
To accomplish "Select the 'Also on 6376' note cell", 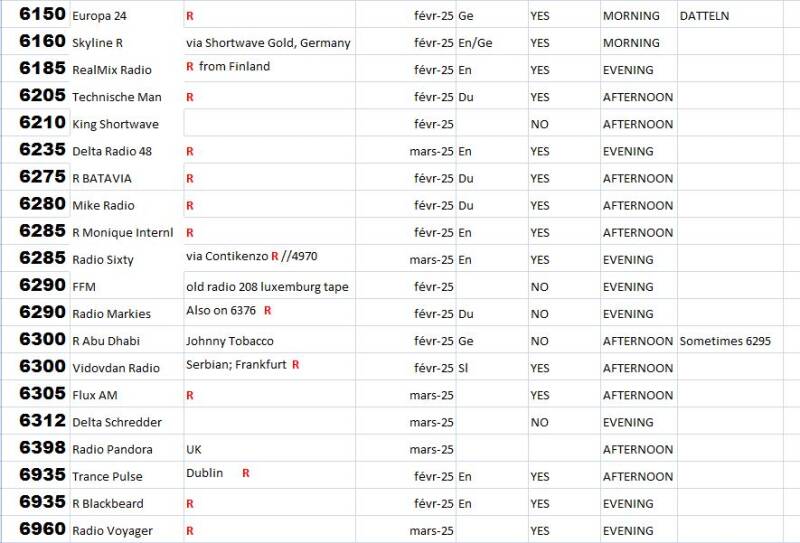I will 228,311.
